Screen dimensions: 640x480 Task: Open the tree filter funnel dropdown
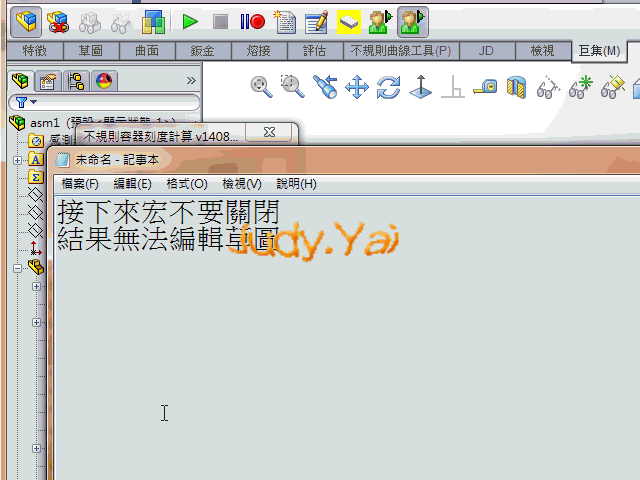pyautogui.click(x=25, y=102)
